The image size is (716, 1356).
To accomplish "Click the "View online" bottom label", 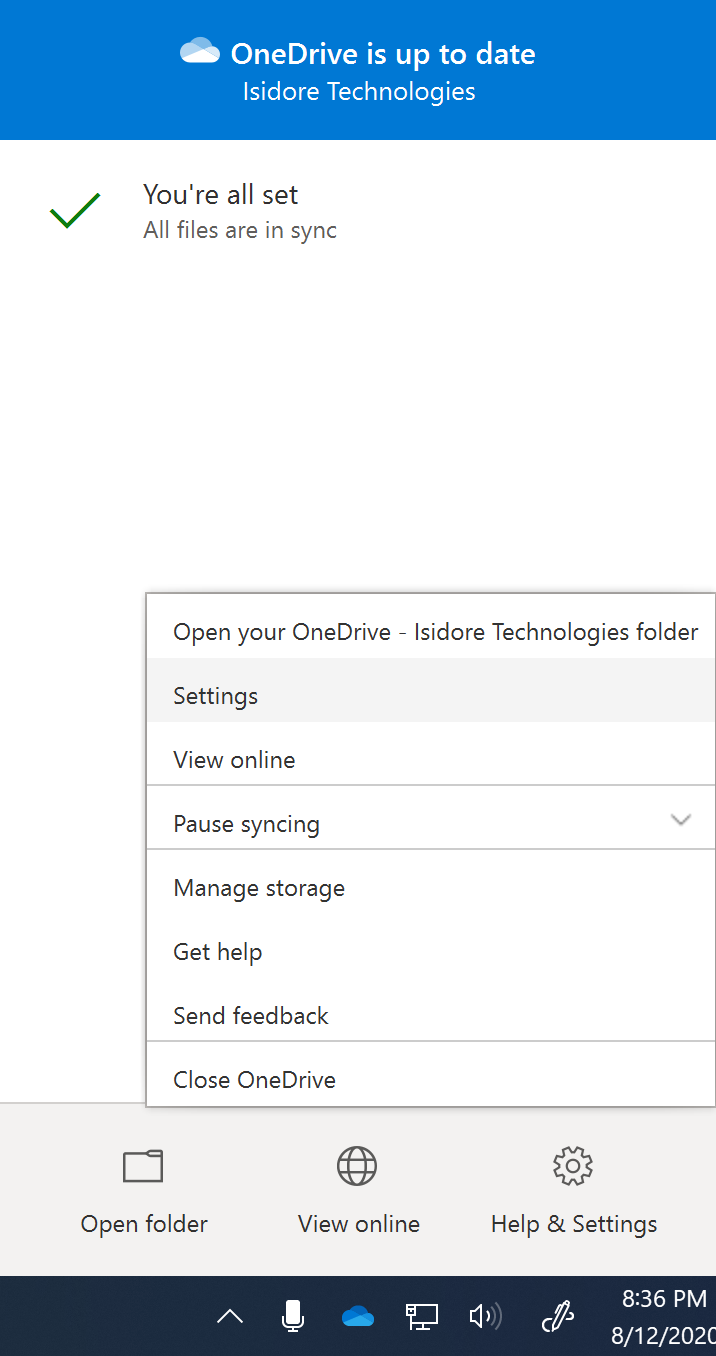I will (359, 1224).
